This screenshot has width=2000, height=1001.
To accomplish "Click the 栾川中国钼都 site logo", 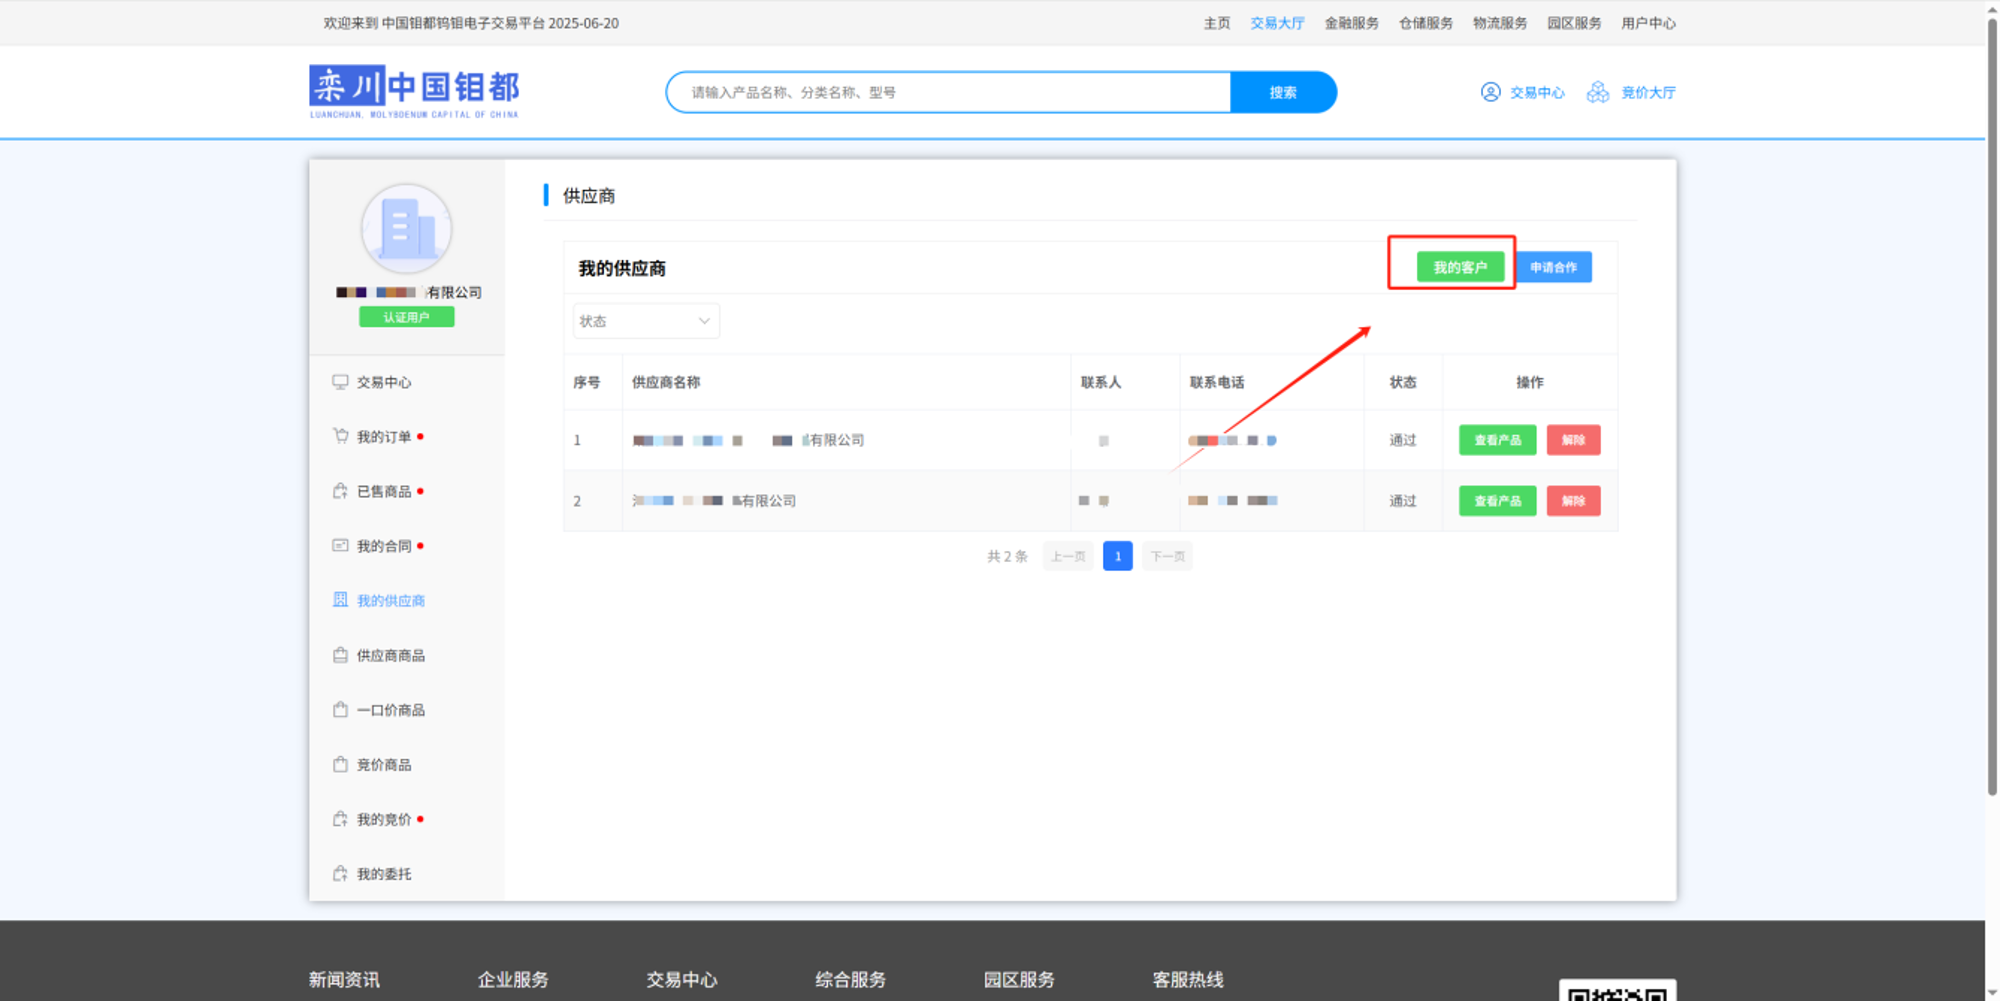I will tap(414, 91).
